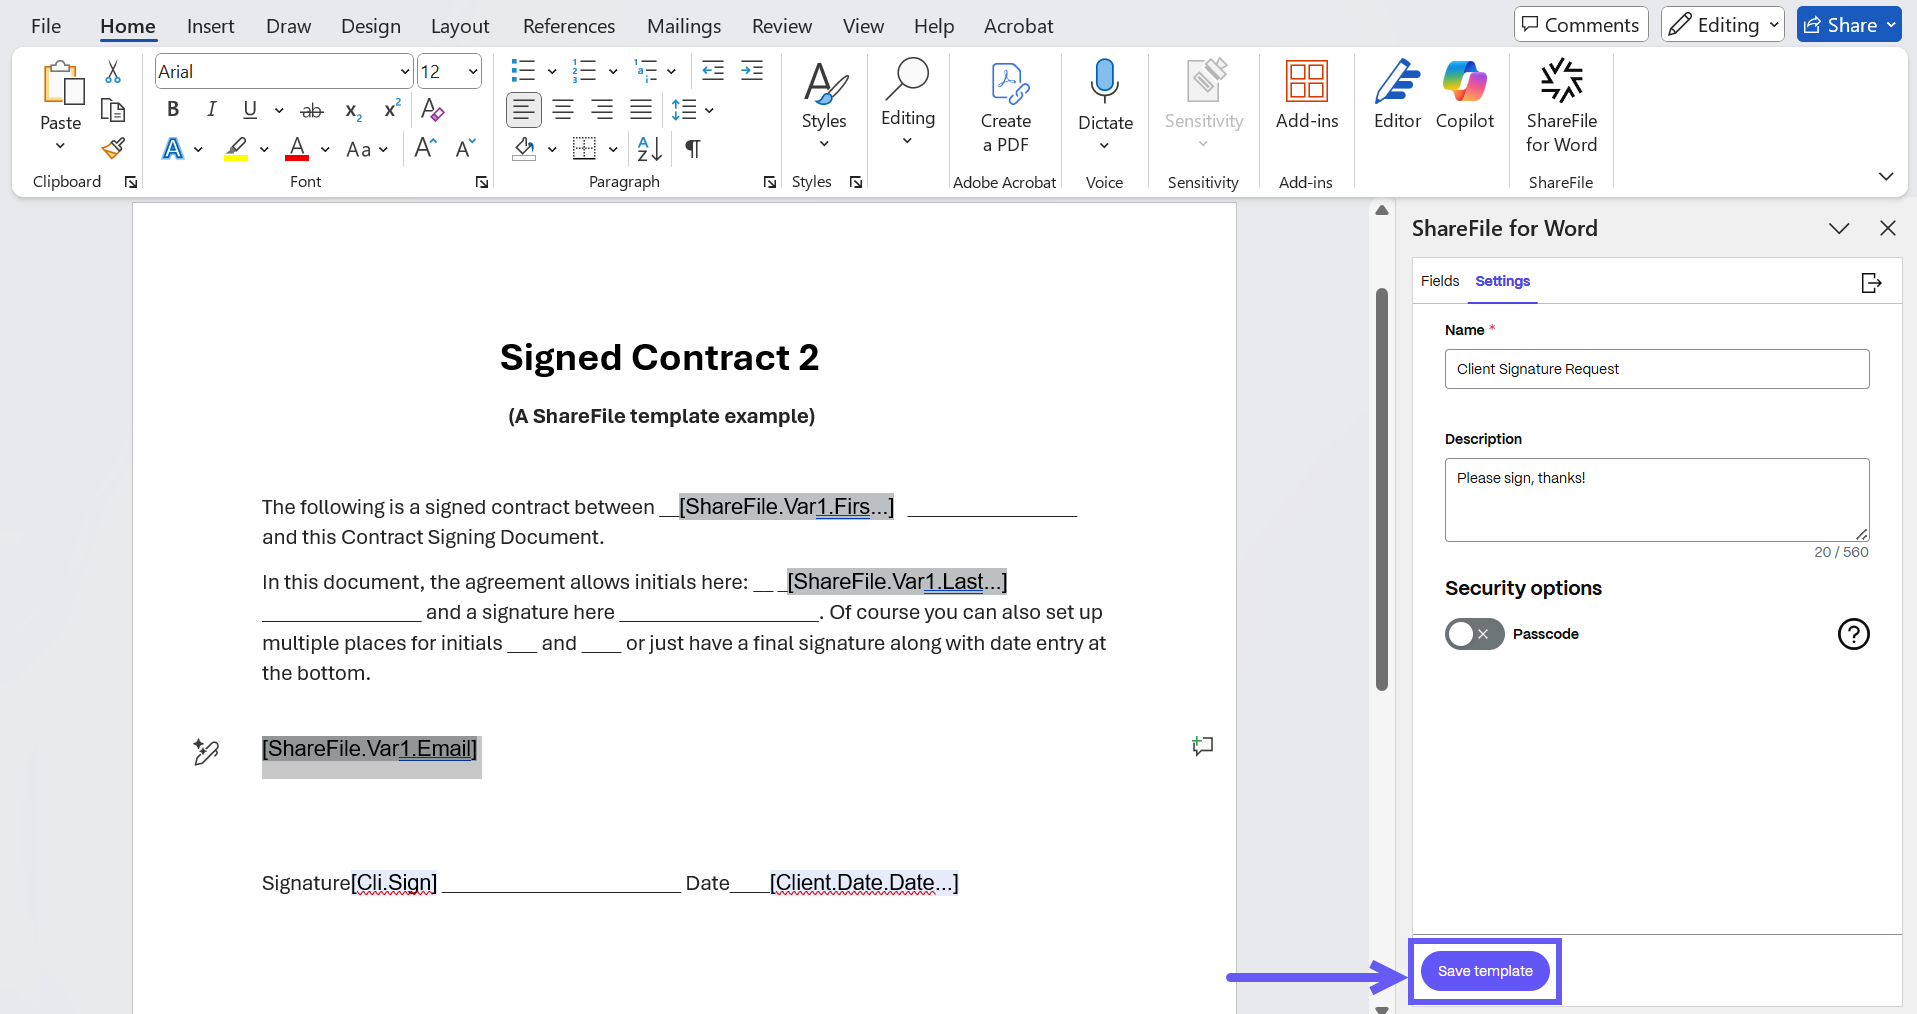Click the yellow text highlight color
The width and height of the screenshot is (1917, 1014).
236,149
